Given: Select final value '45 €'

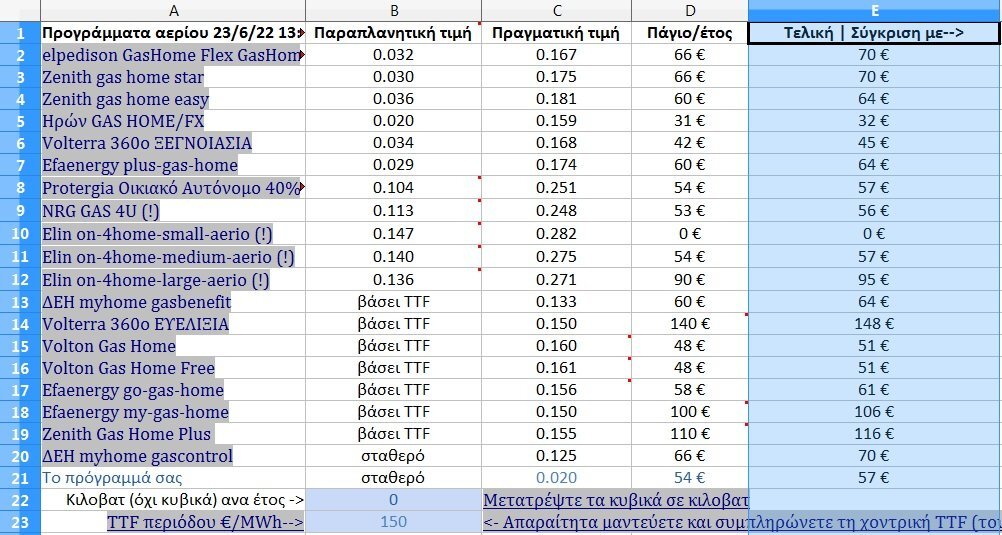Looking at the screenshot, I should click(x=875, y=143).
